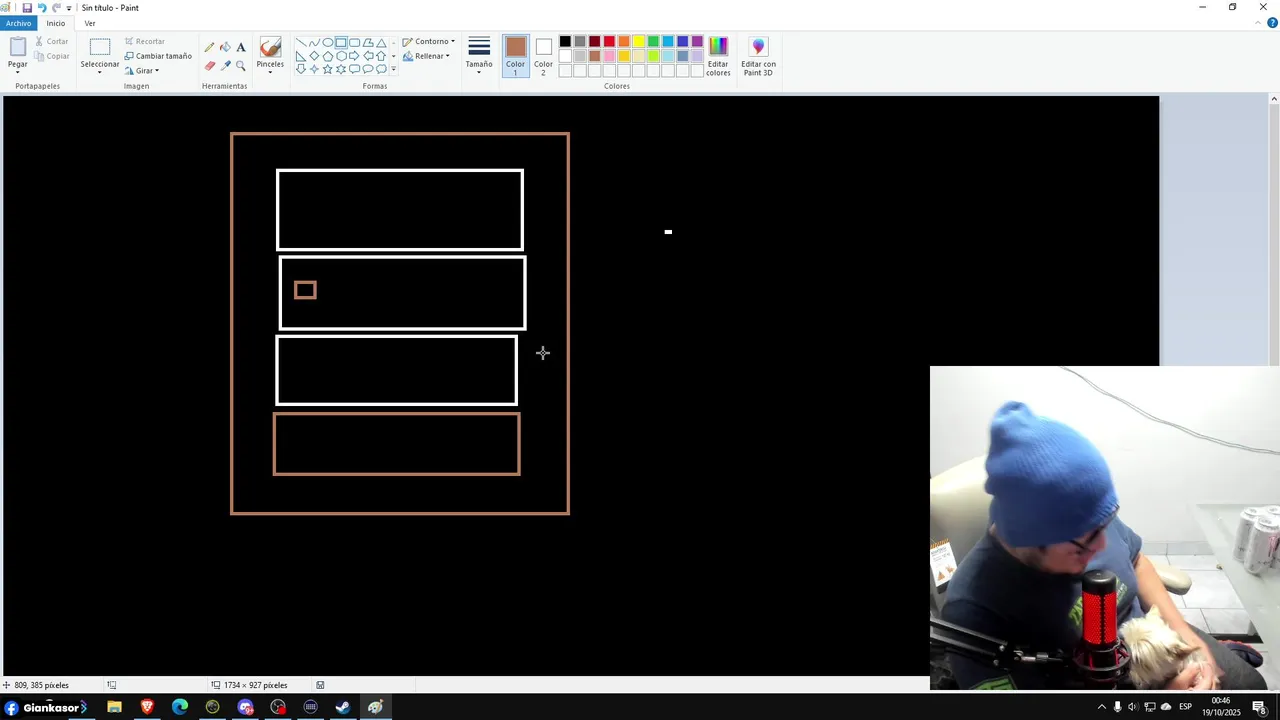The height and width of the screenshot is (720, 1280).
Task: Select the Eraser tool
Action: tap(209, 65)
